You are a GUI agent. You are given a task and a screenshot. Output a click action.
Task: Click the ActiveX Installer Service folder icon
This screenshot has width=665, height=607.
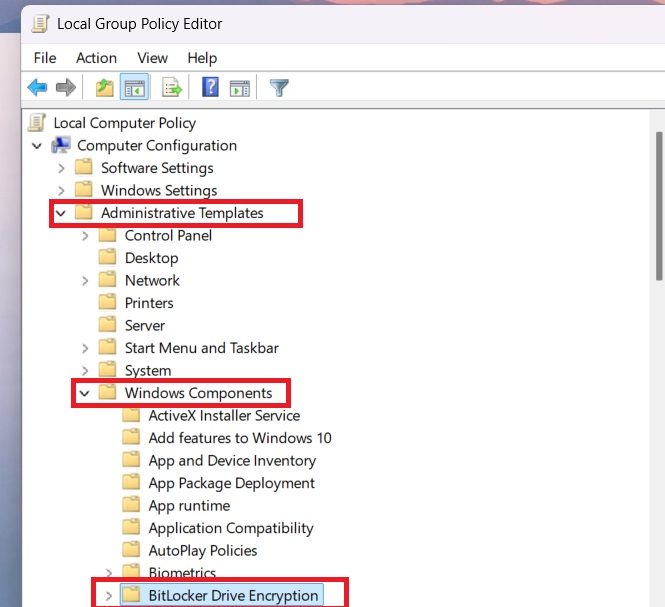point(131,414)
